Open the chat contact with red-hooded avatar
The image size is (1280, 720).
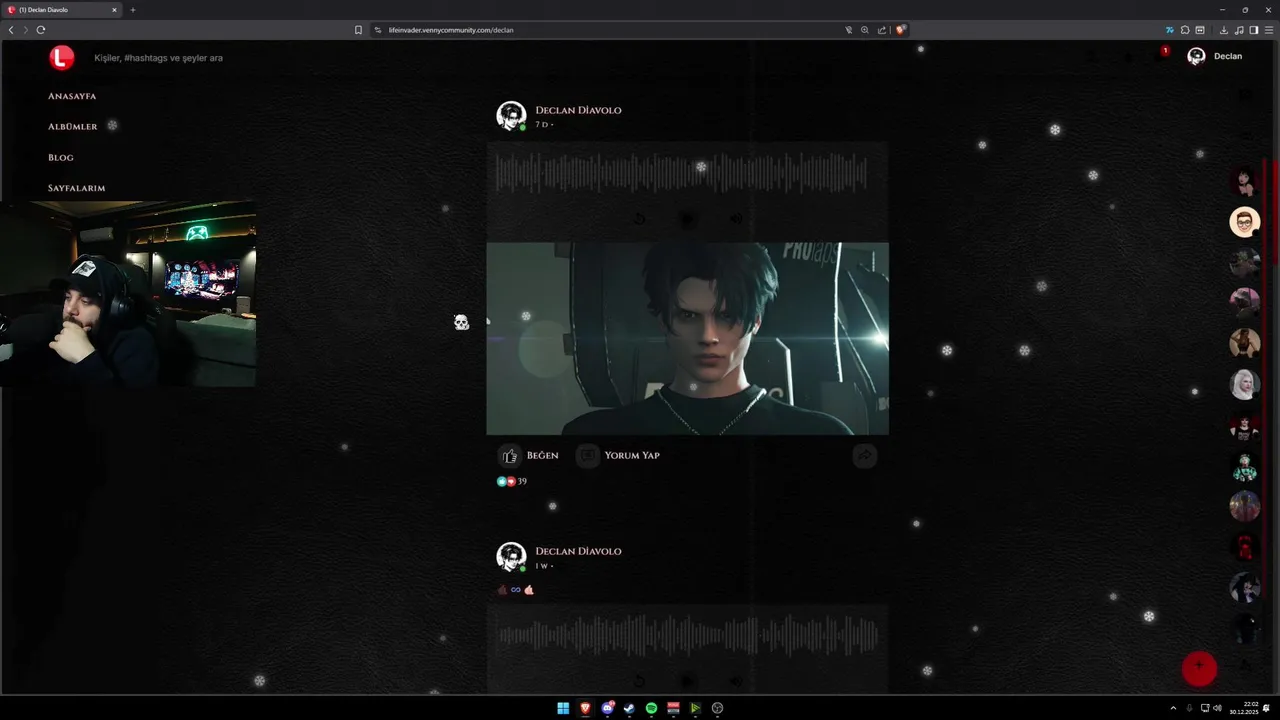coord(1244,547)
